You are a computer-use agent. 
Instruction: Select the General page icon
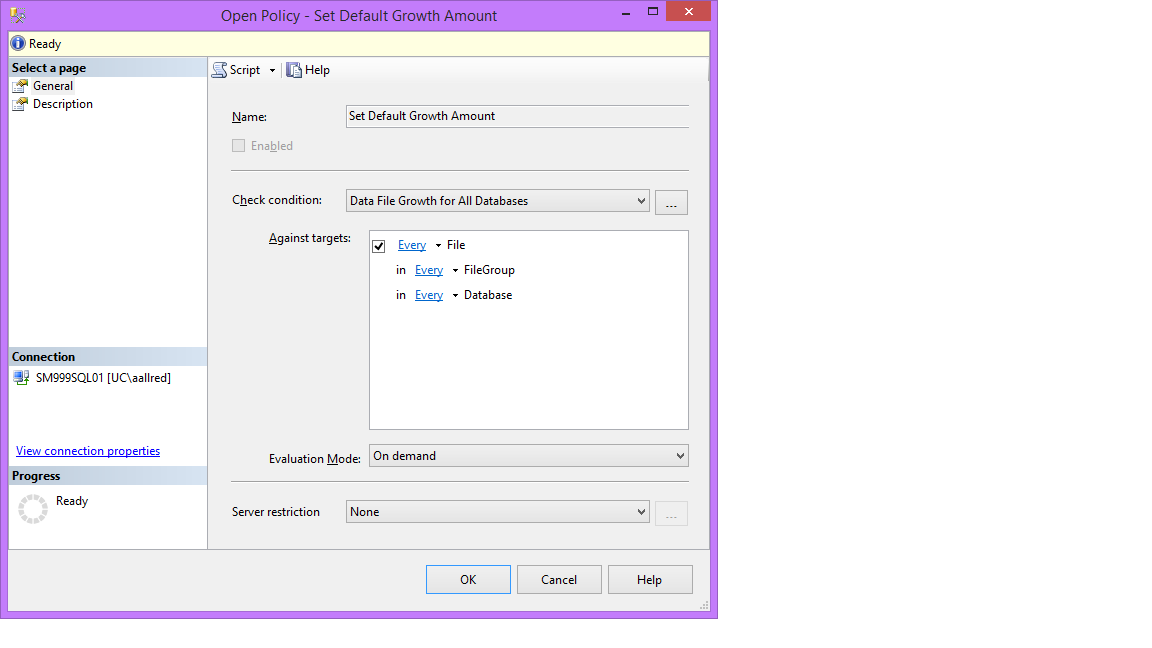pos(20,86)
